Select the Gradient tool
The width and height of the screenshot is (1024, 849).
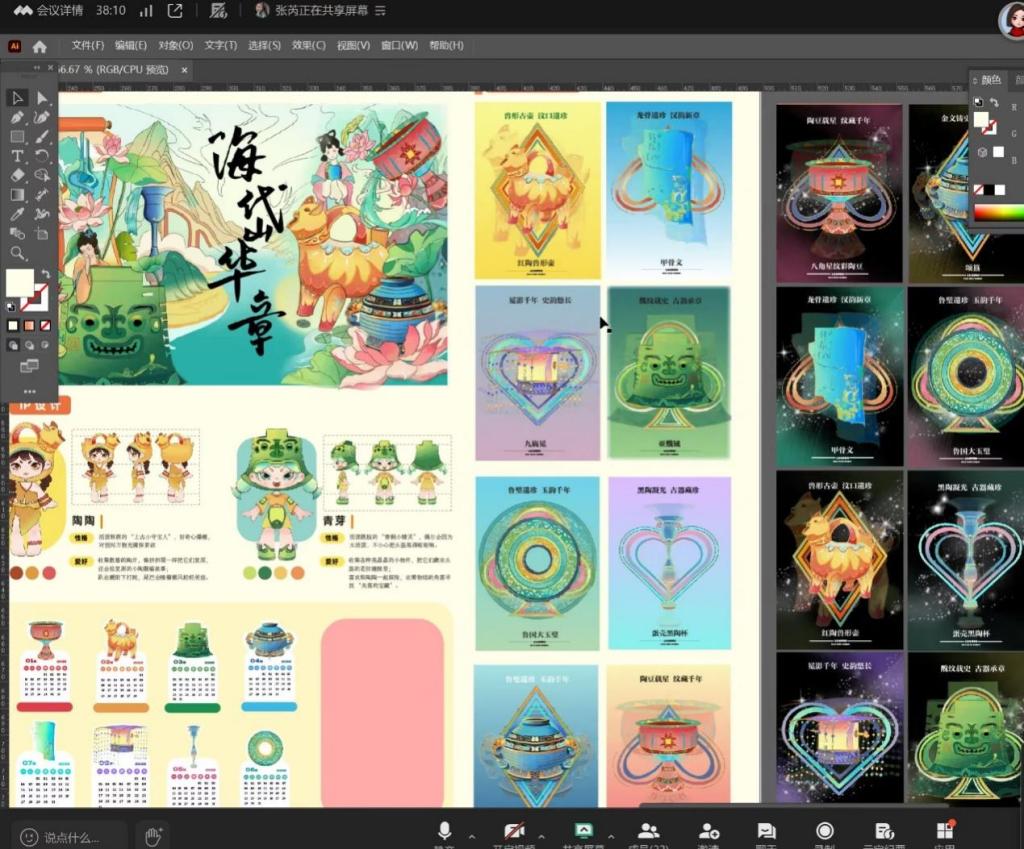point(17,195)
